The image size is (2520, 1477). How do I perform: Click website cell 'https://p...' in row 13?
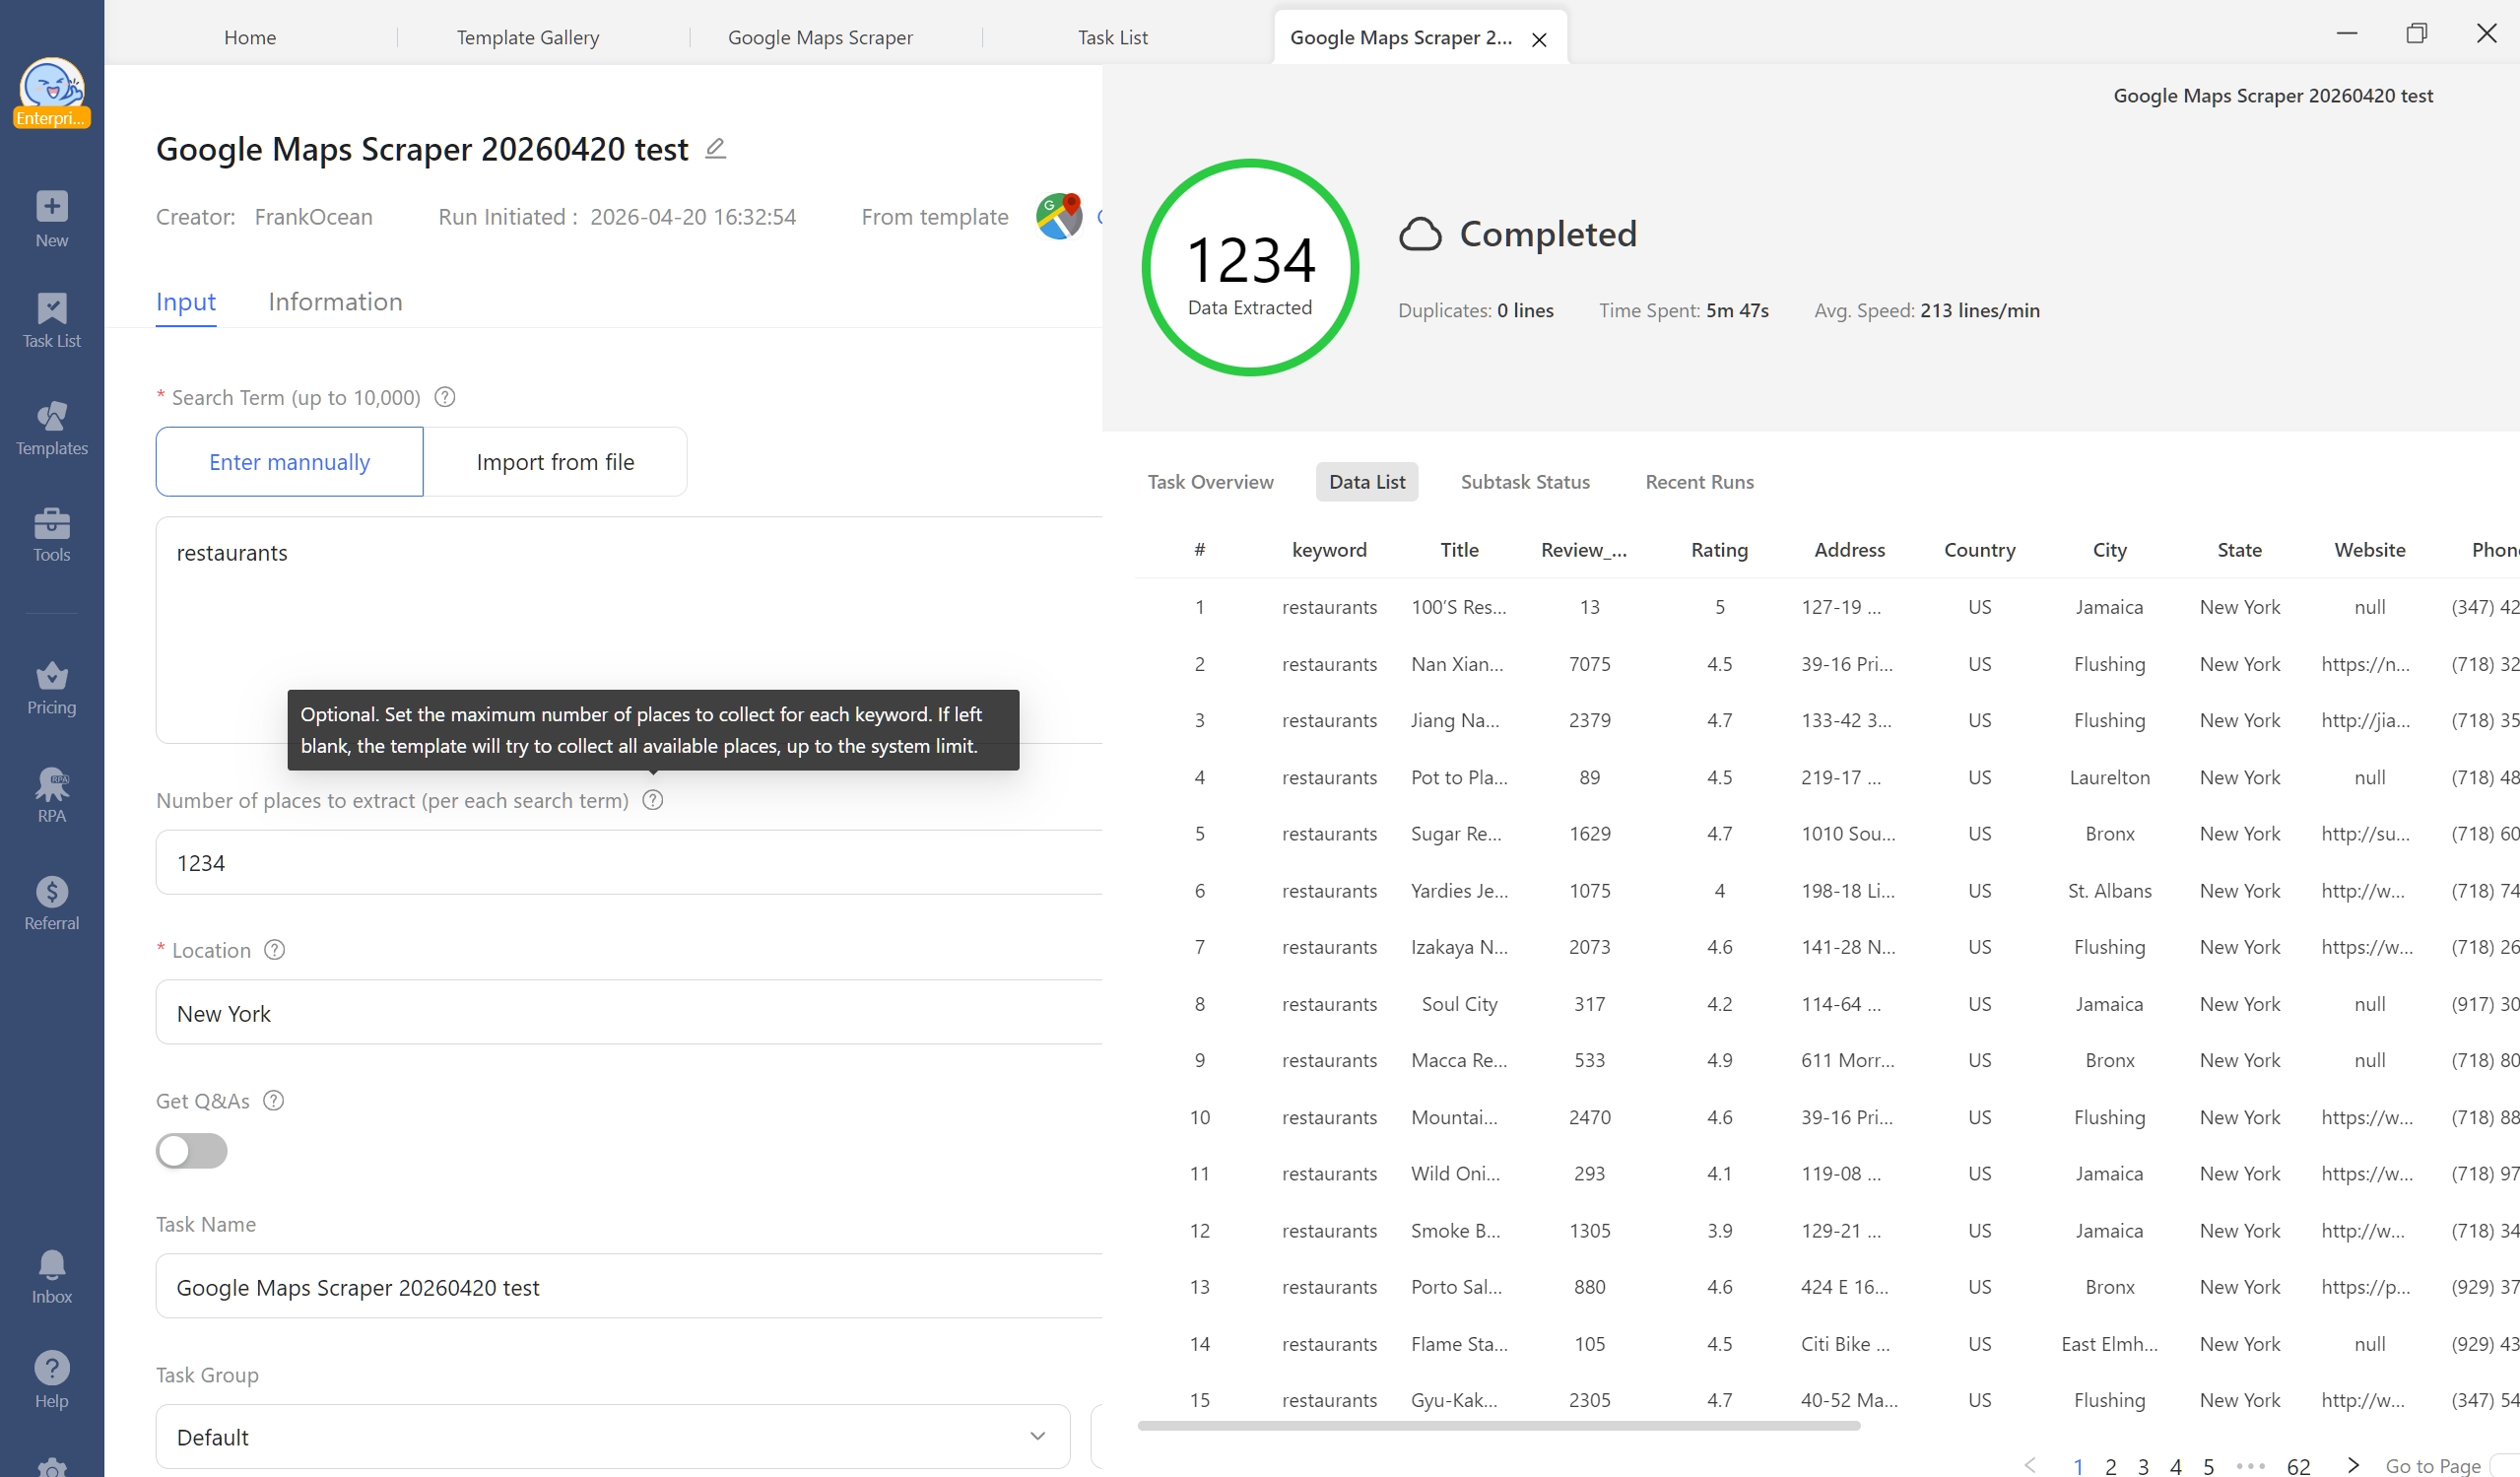click(x=2365, y=1287)
